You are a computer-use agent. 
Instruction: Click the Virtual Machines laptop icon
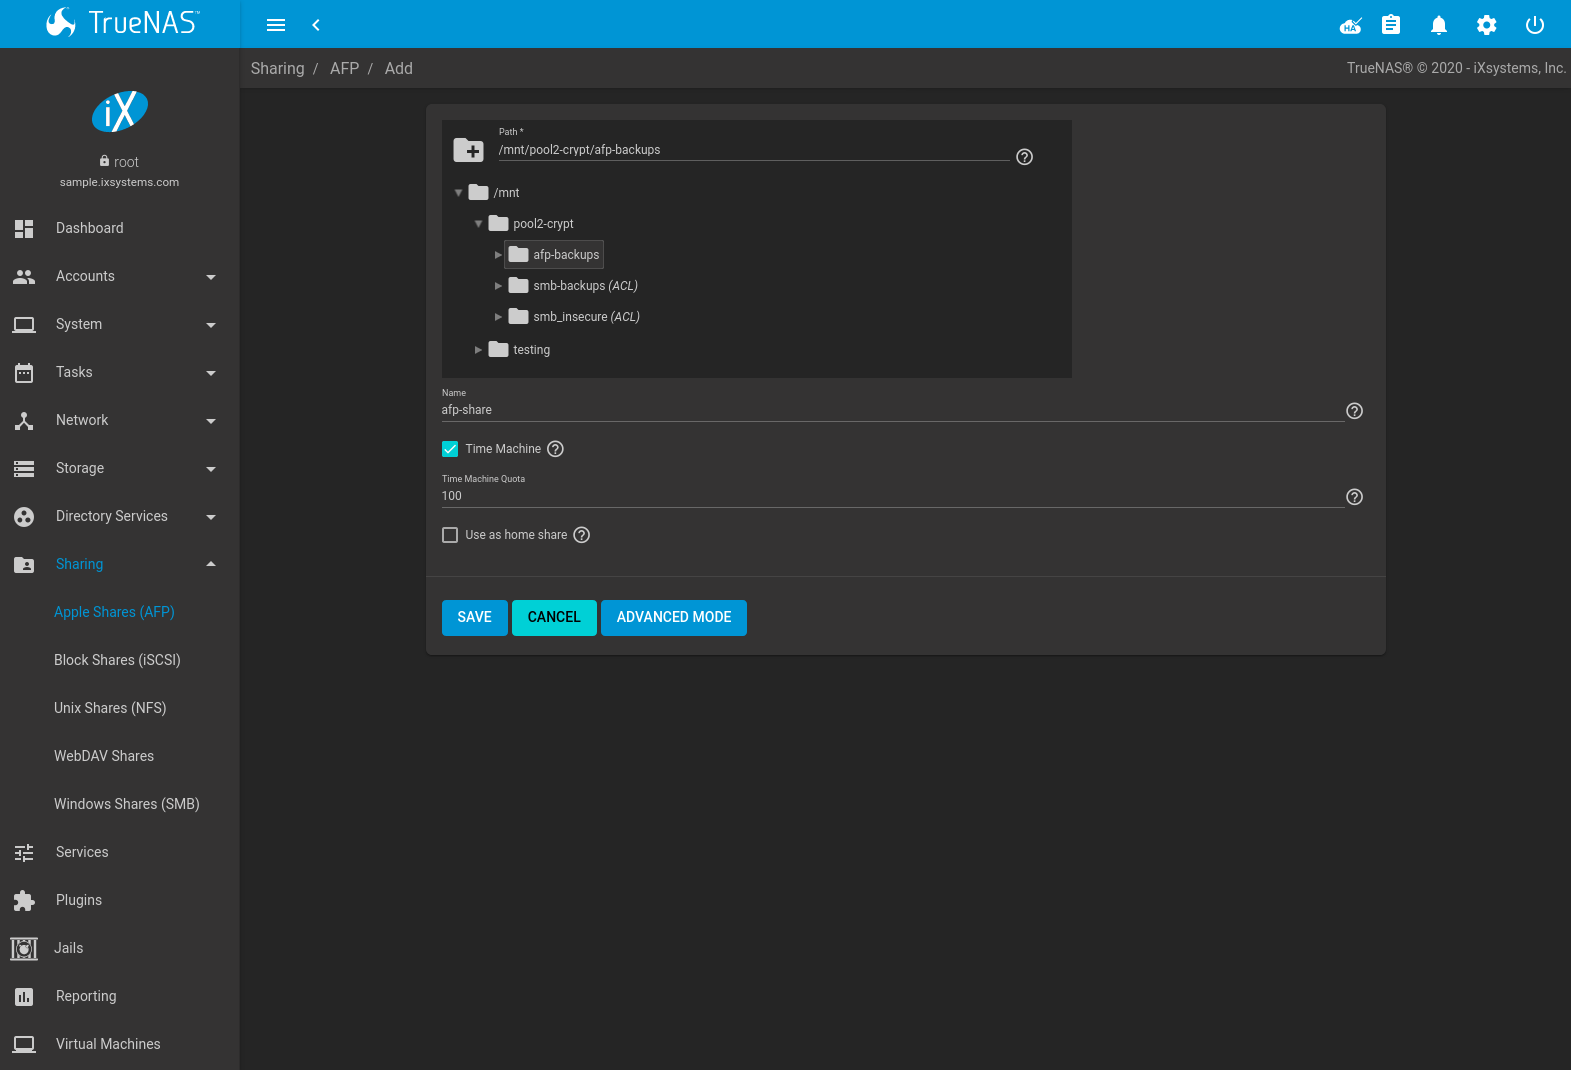(24, 1044)
